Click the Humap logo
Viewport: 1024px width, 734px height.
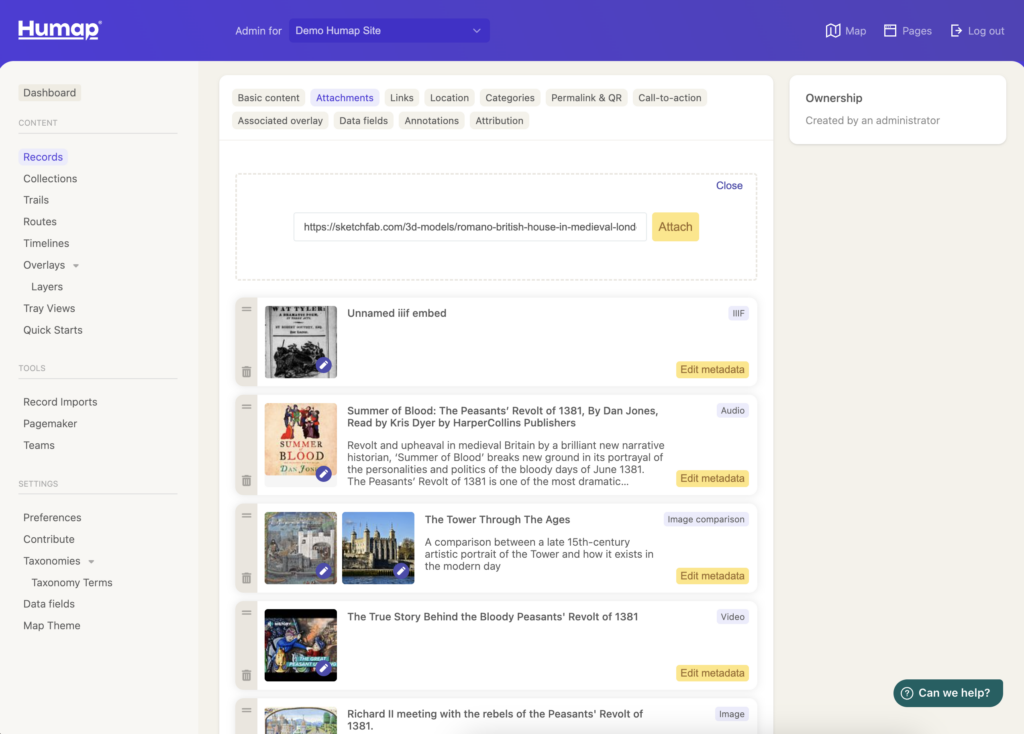pyautogui.click(x=59, y=29)
